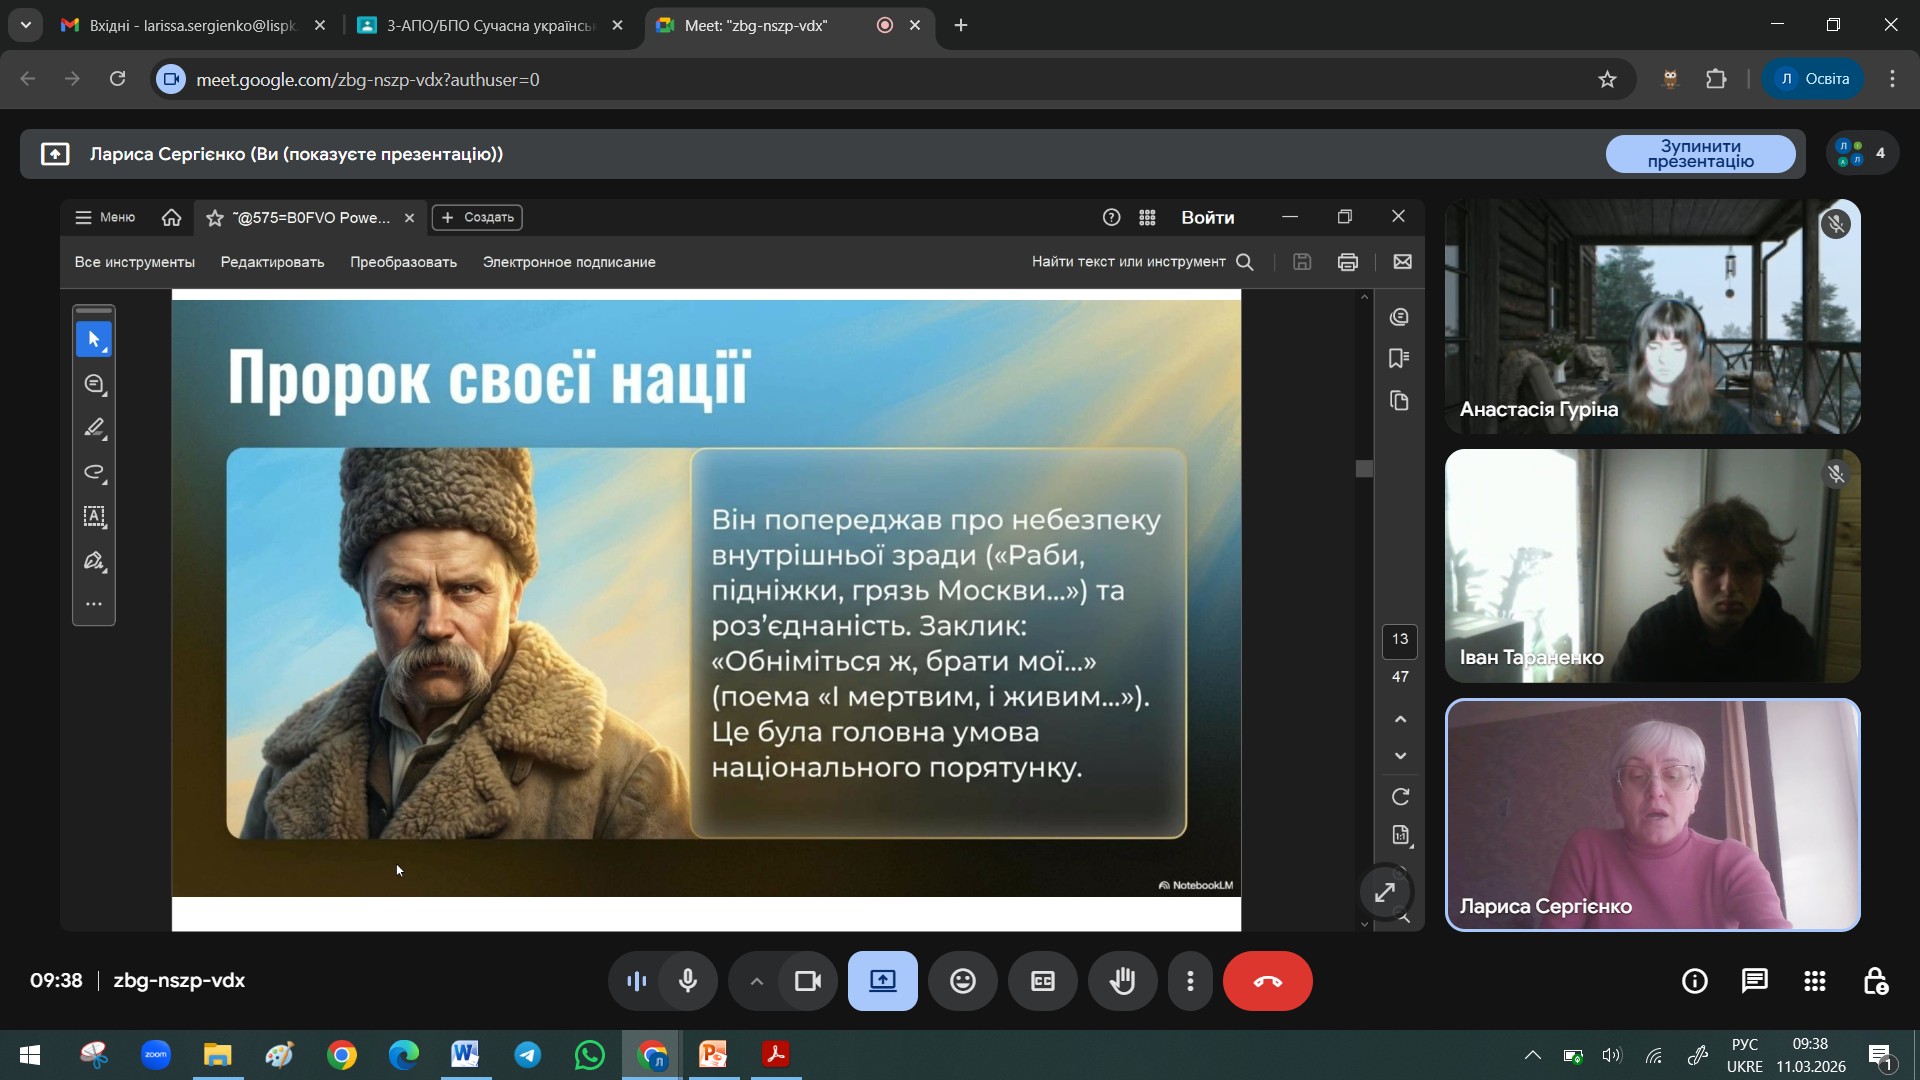Toggle closed captions in Meet
This screenshot has width=1920, height=1080.
[1042, 981]
